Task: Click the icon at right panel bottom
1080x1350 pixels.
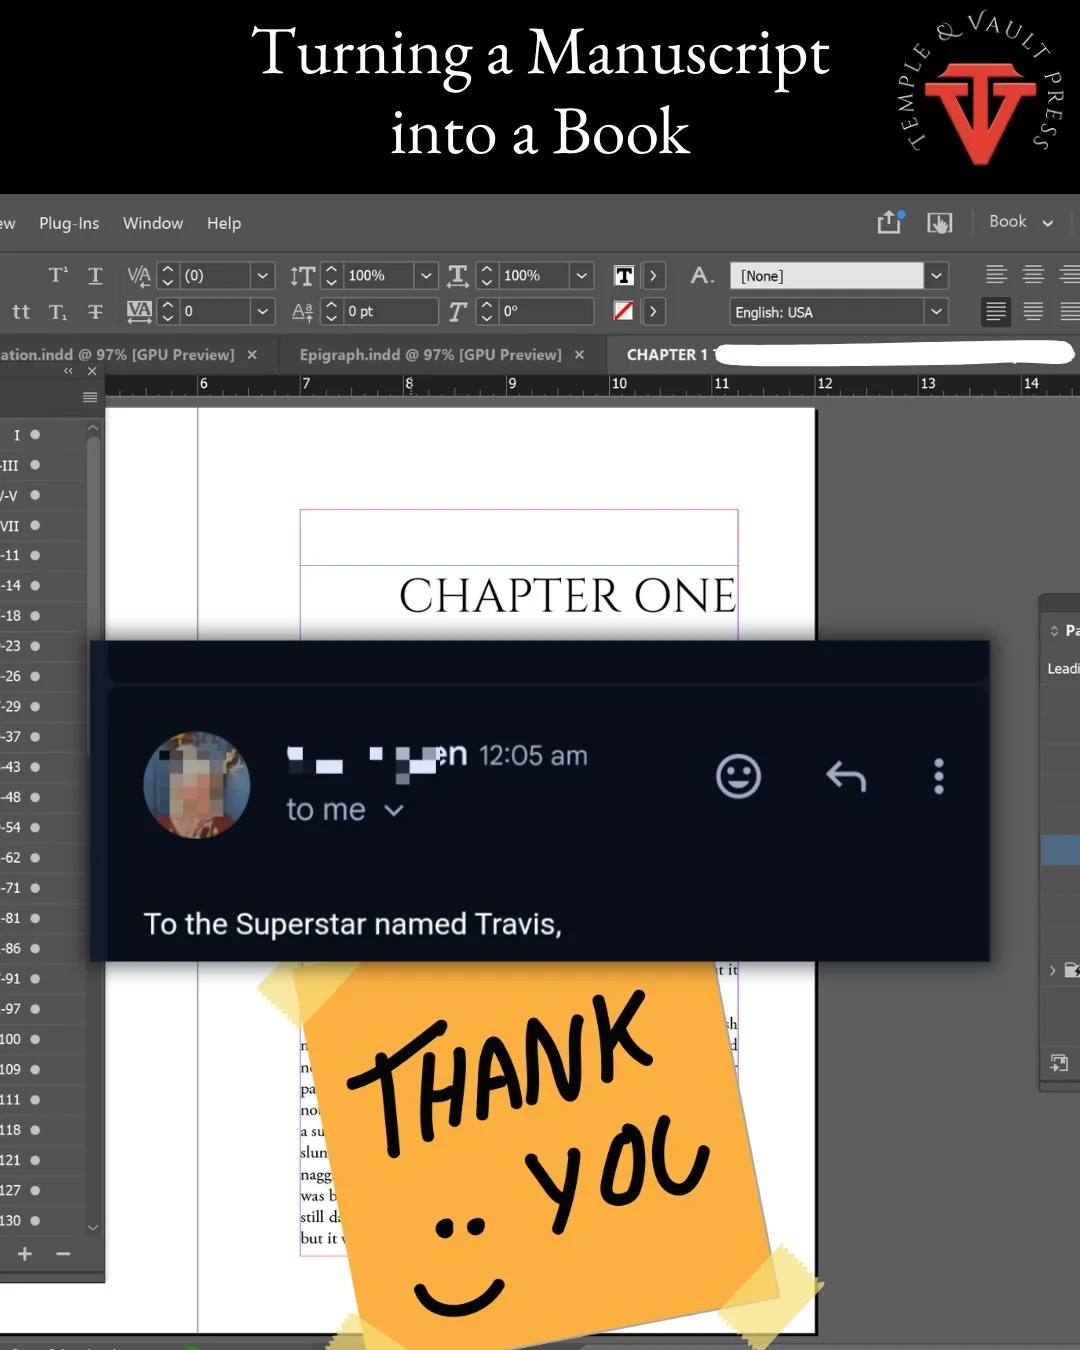Action: pyautogui.click(x=1059, y=1063)
